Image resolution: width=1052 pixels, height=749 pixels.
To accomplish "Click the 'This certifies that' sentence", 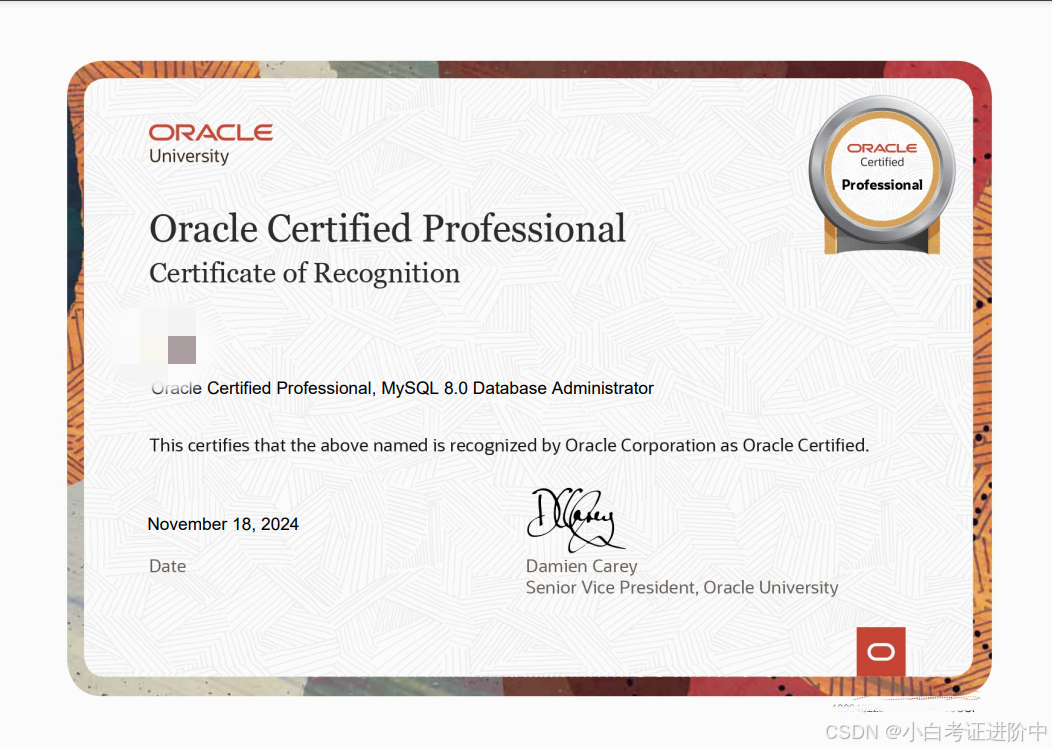I will tap(509, 446).
